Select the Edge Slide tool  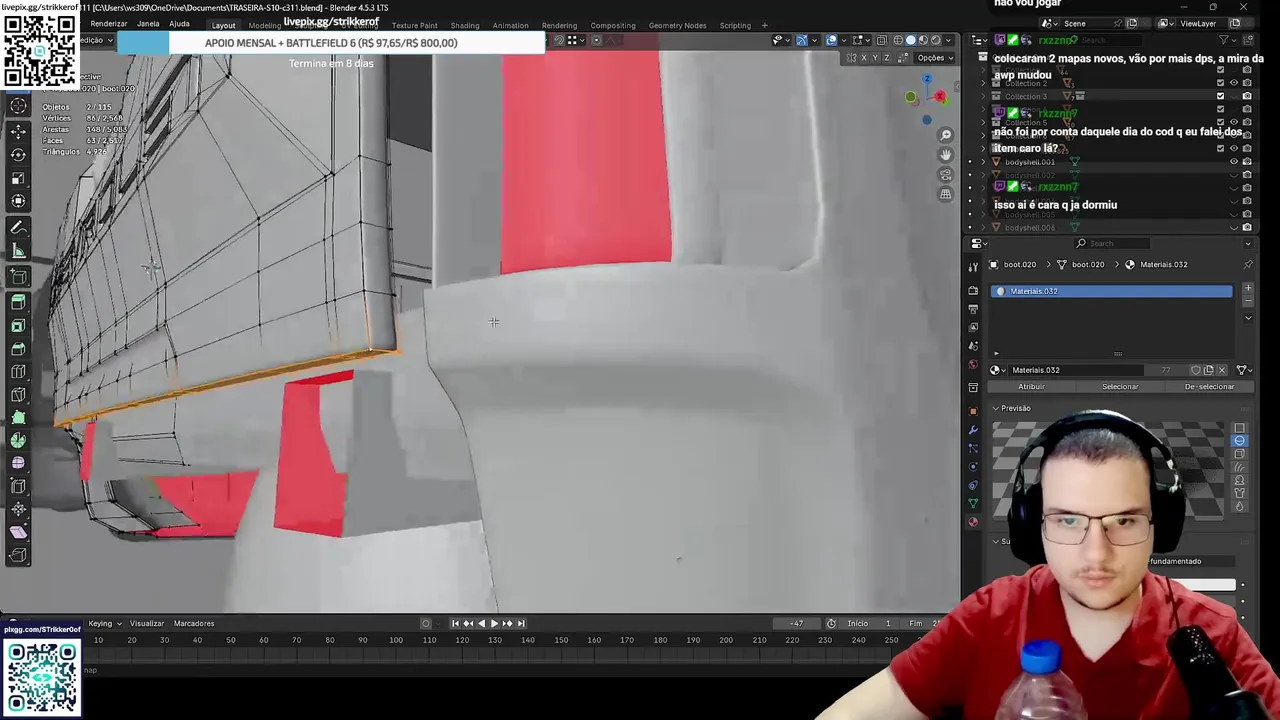(18, 486)
